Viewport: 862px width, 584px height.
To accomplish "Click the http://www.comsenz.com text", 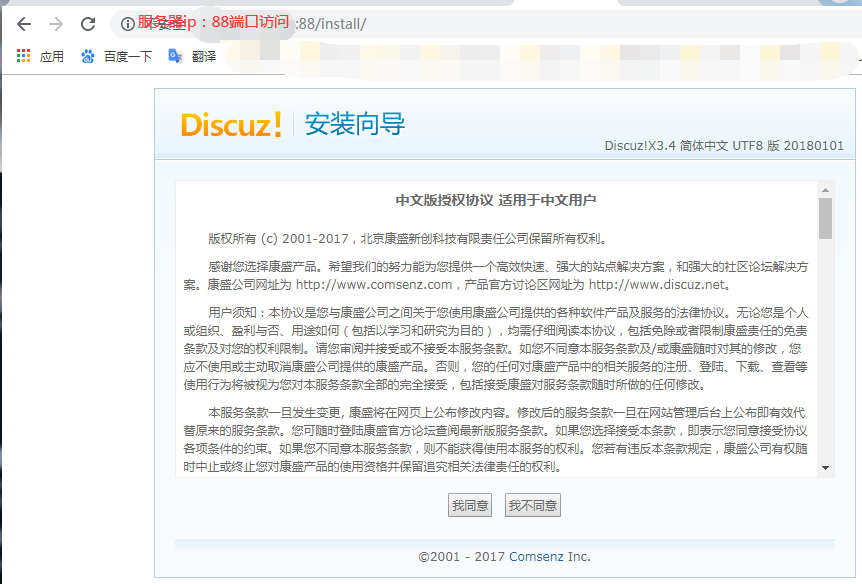I will 374,284.
